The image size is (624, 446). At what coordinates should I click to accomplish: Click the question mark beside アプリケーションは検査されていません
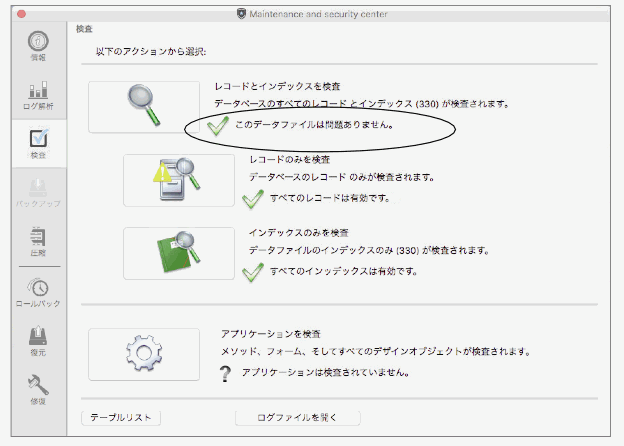(x=226, y=372)
